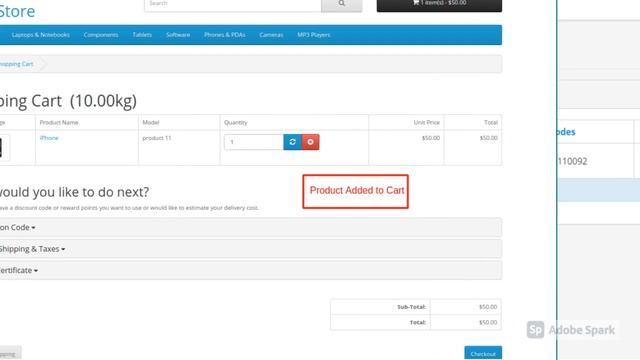Screen dimensions: 640x360
Task: Open the MP3 Players menu
Action: coord(313,35)
